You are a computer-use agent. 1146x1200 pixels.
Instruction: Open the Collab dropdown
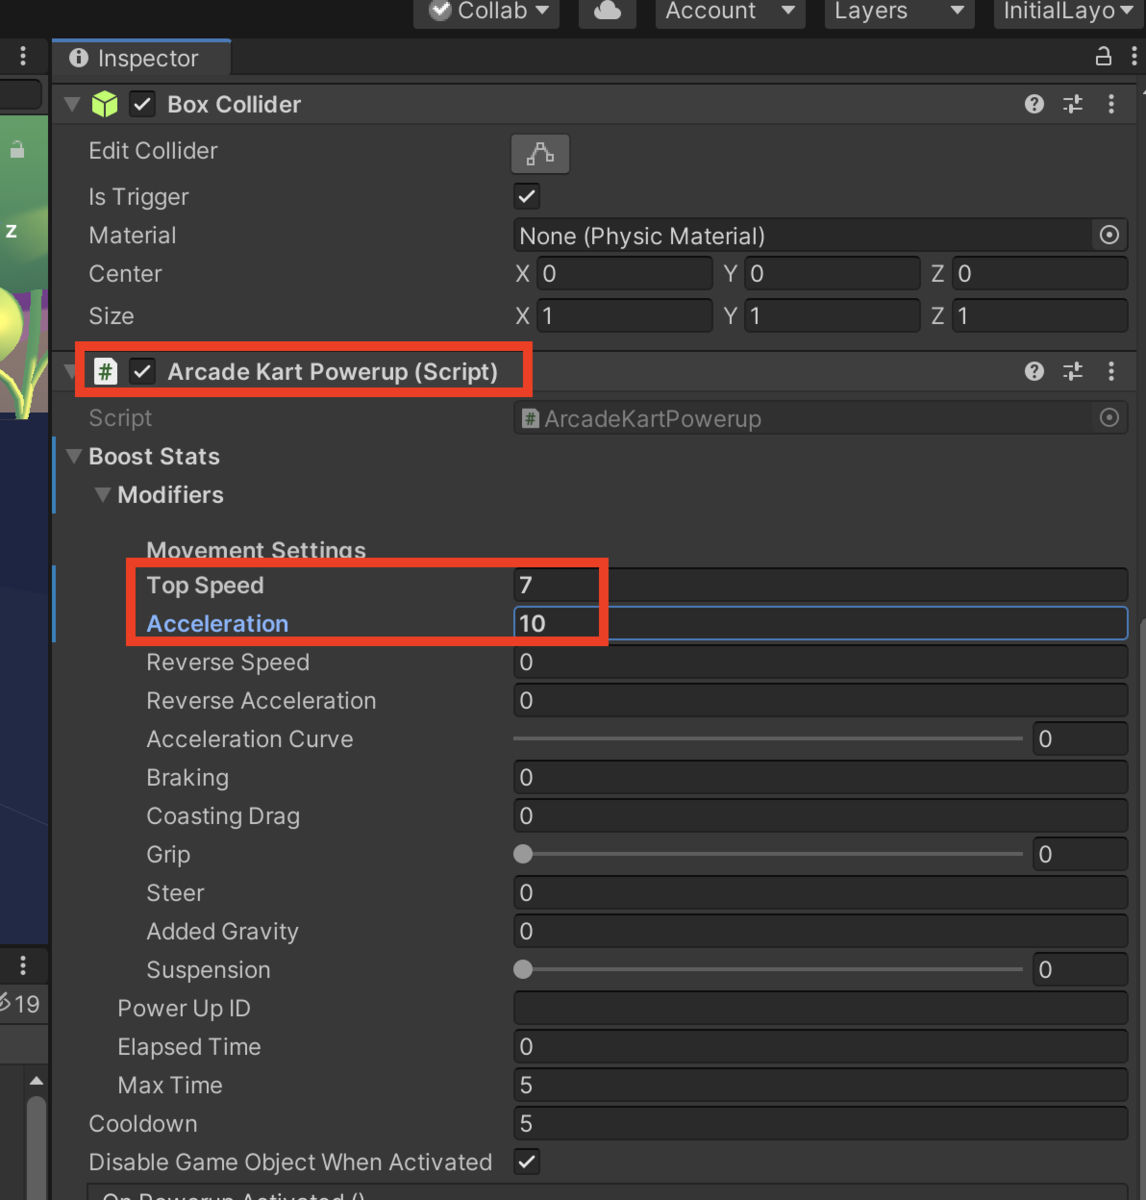pyautogui.click(x=488, y=12)
